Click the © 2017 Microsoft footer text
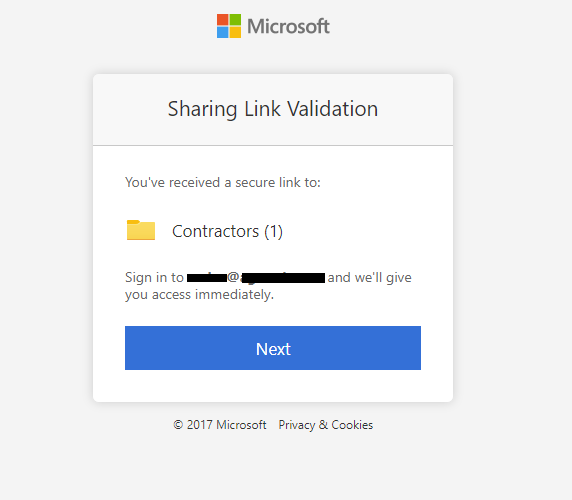572x500 pixels. [x=220, y=425]
